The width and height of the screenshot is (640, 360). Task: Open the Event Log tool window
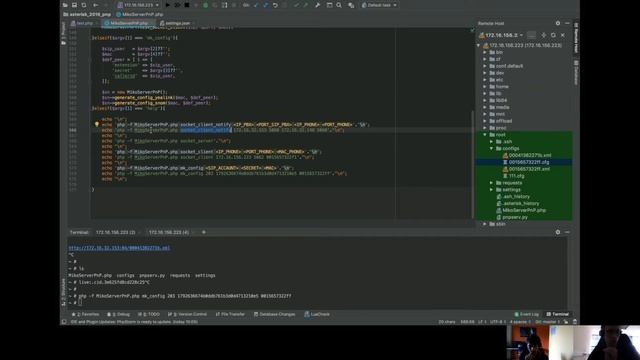click(527, 314)
